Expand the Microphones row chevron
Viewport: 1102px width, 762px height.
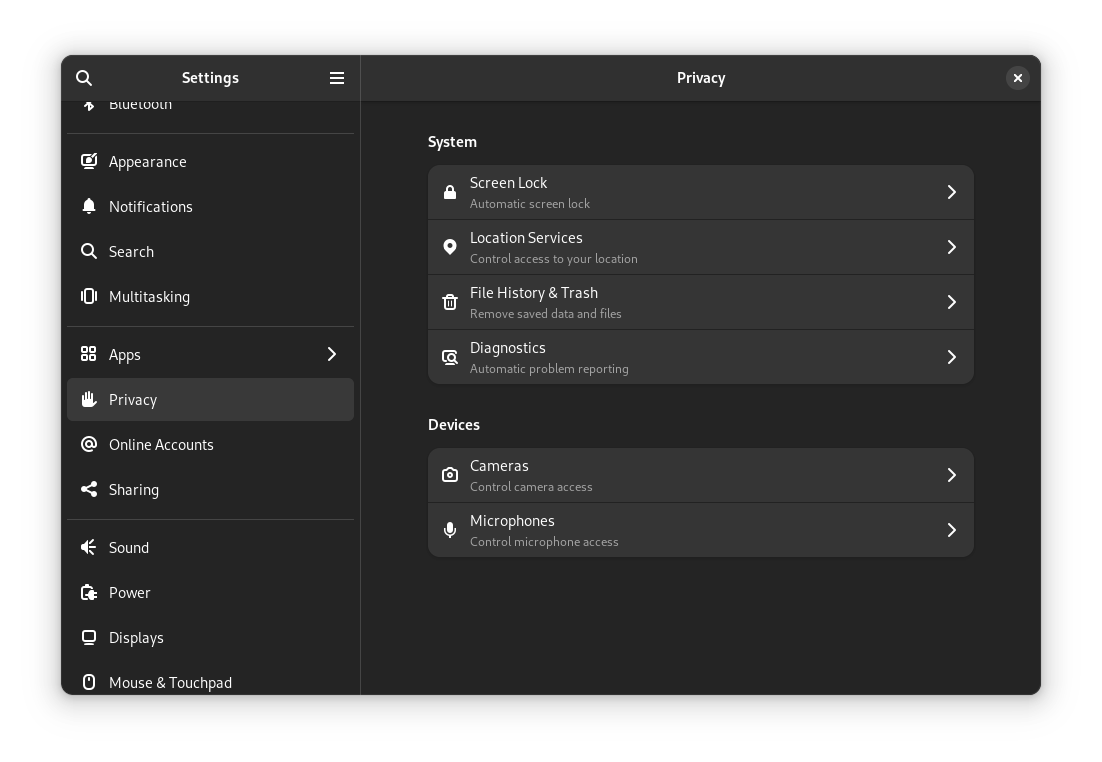pyautogui.click(x=951, y=530)
